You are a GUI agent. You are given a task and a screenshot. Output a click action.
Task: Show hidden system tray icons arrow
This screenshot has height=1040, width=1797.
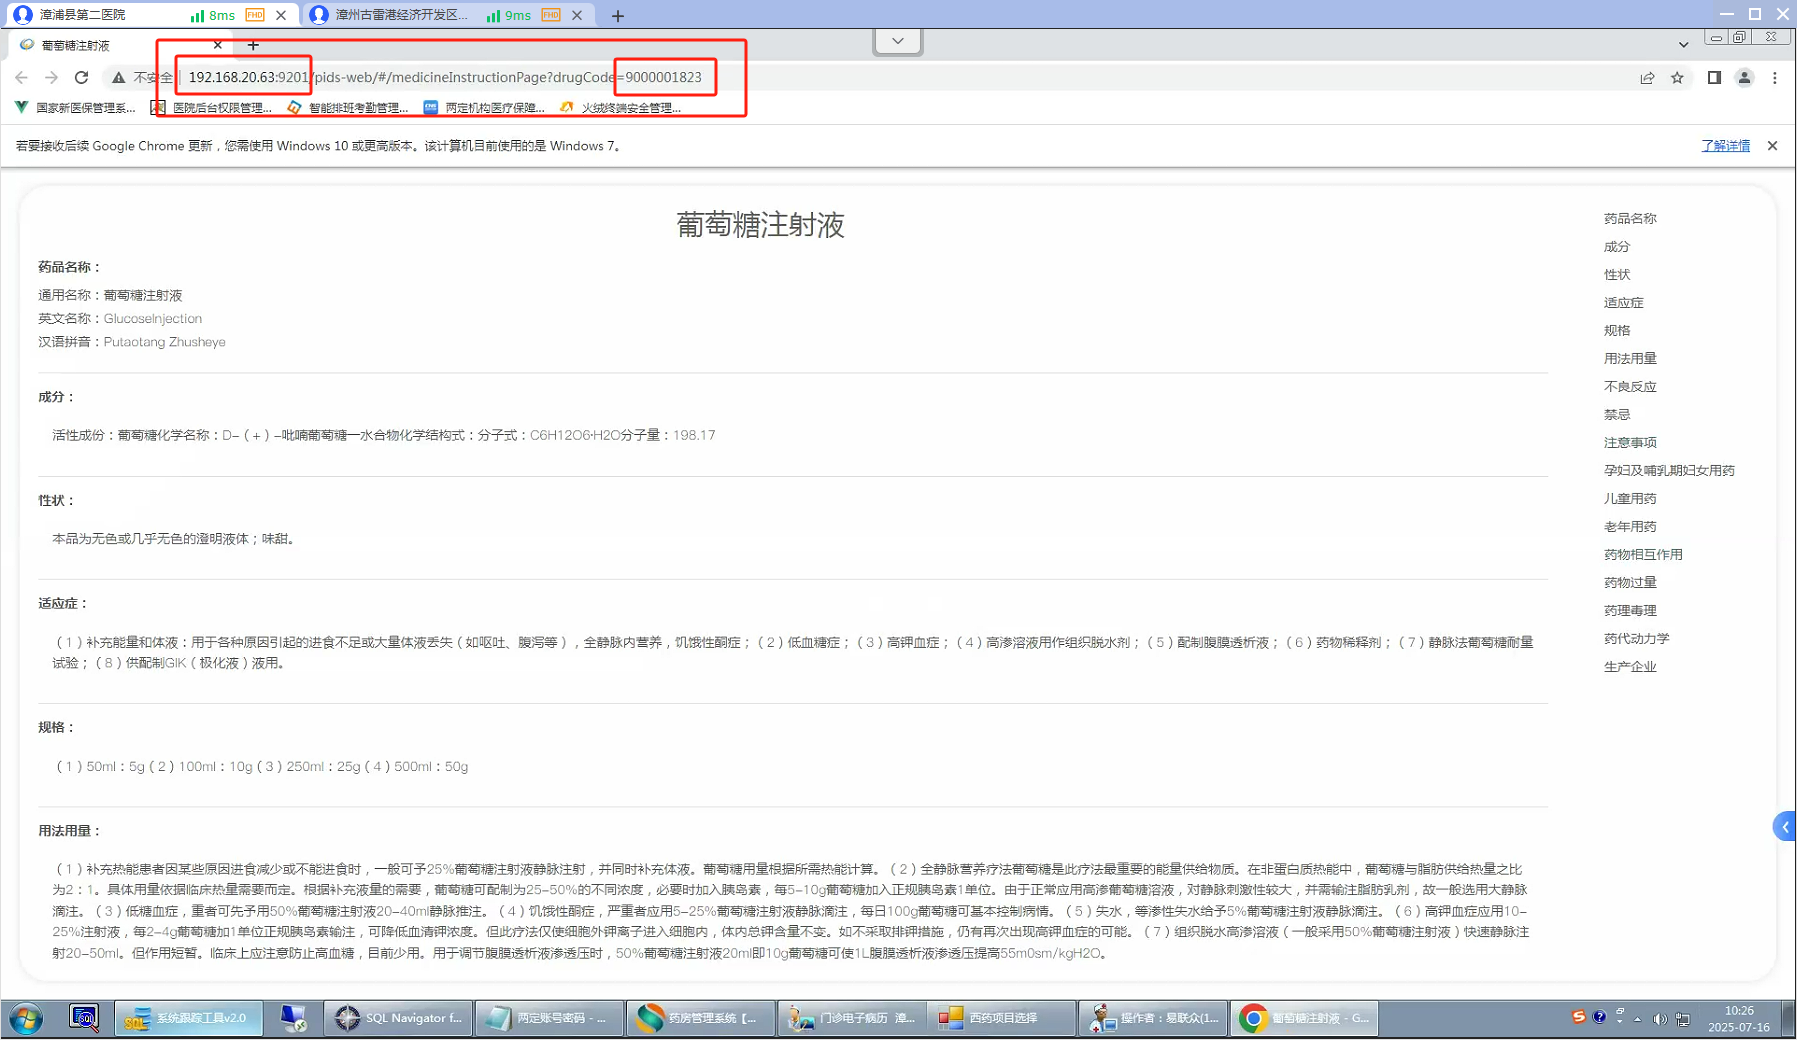pos(1637,1019)
